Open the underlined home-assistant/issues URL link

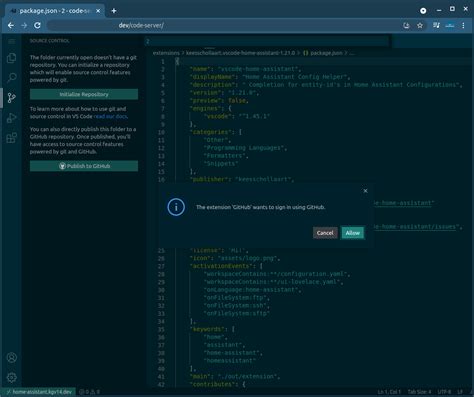click(x=415, y=227)
